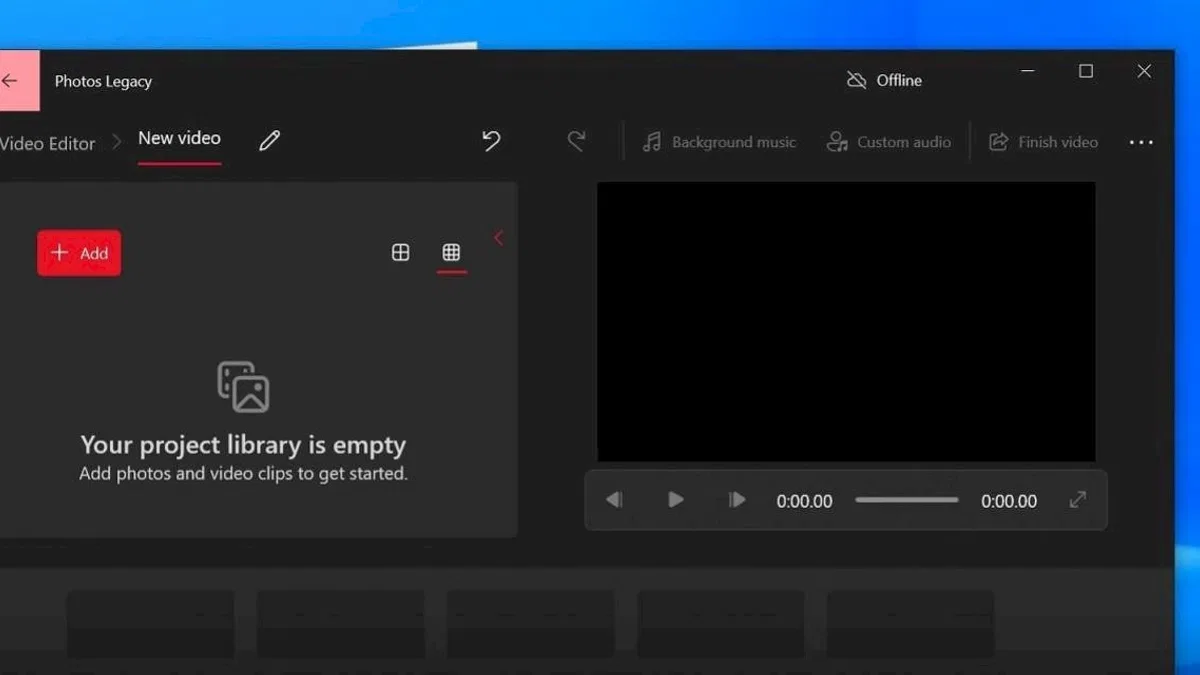Click the preview seek slider
Image resolution: width=1200 pixels, height=675 pixels.
coord(907,500)
